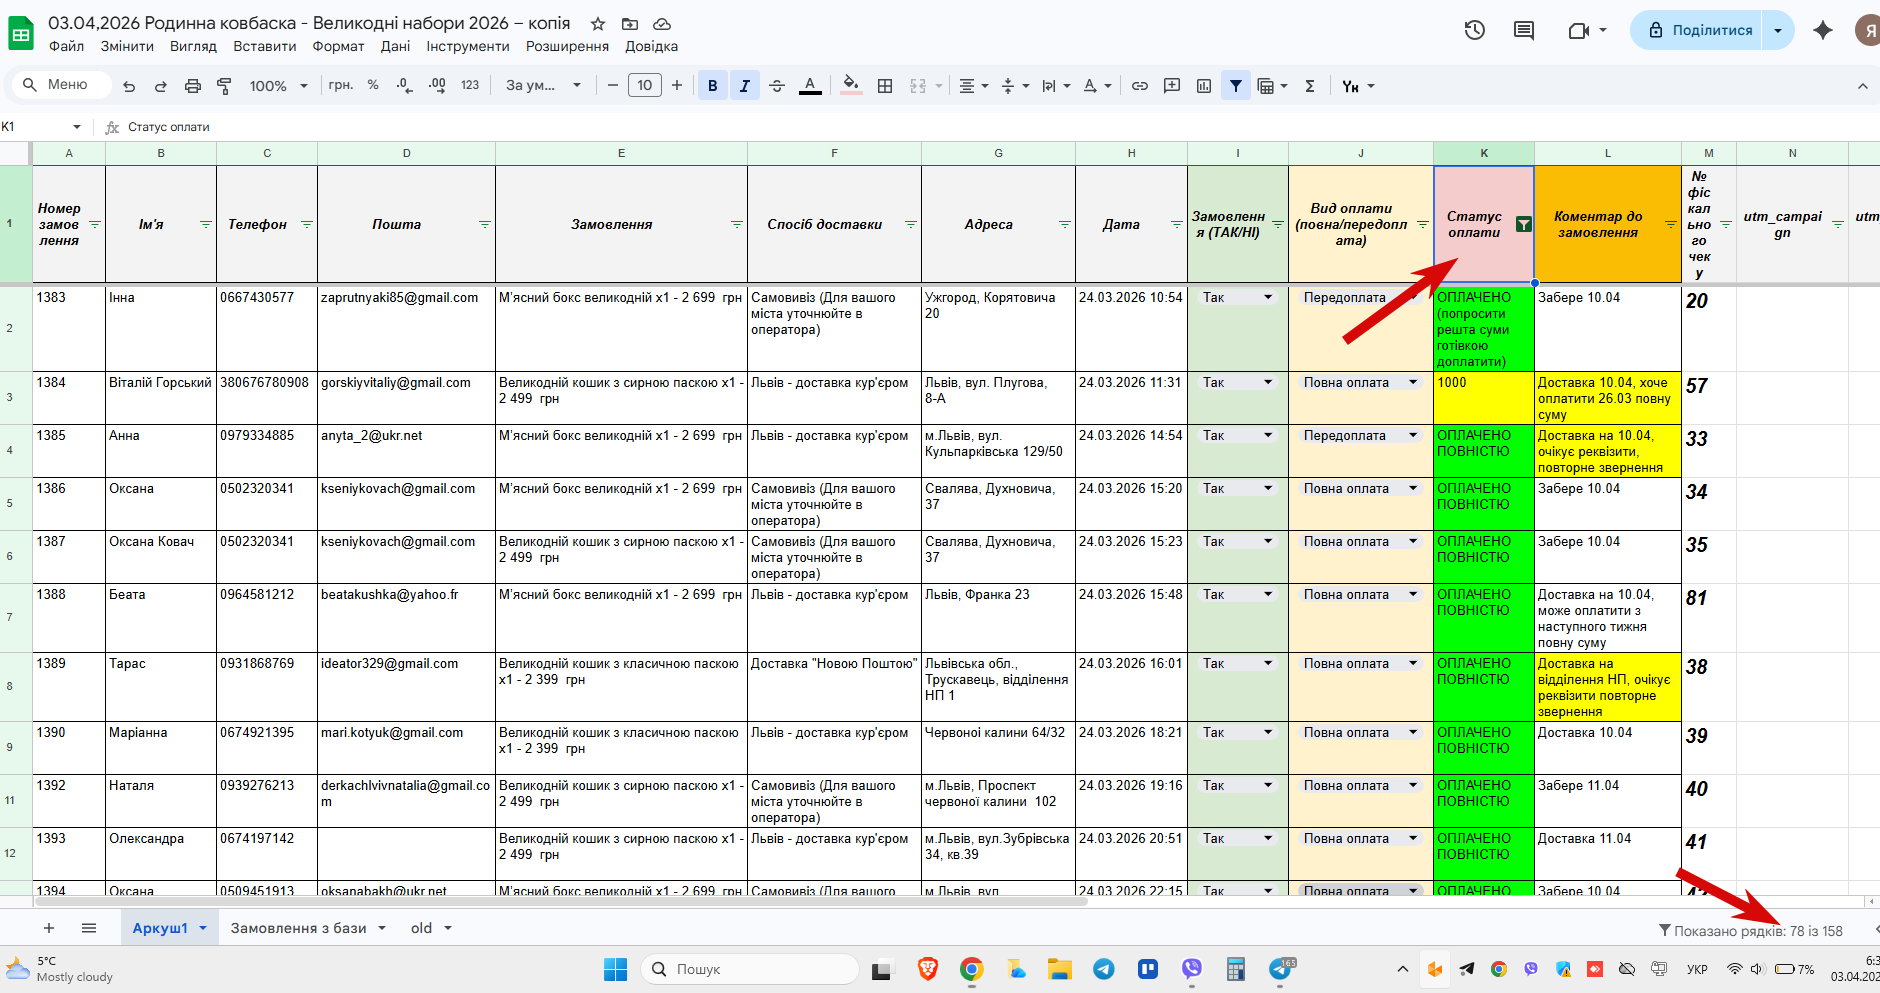The image size is (1880, 993).
Task: Click the font size input field
Action: pos(644,86)
